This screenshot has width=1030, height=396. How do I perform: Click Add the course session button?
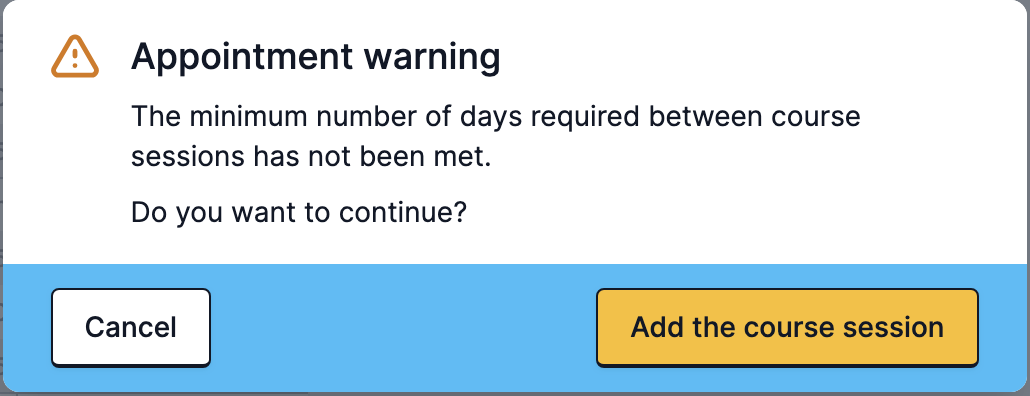click(x=787, y=327)
